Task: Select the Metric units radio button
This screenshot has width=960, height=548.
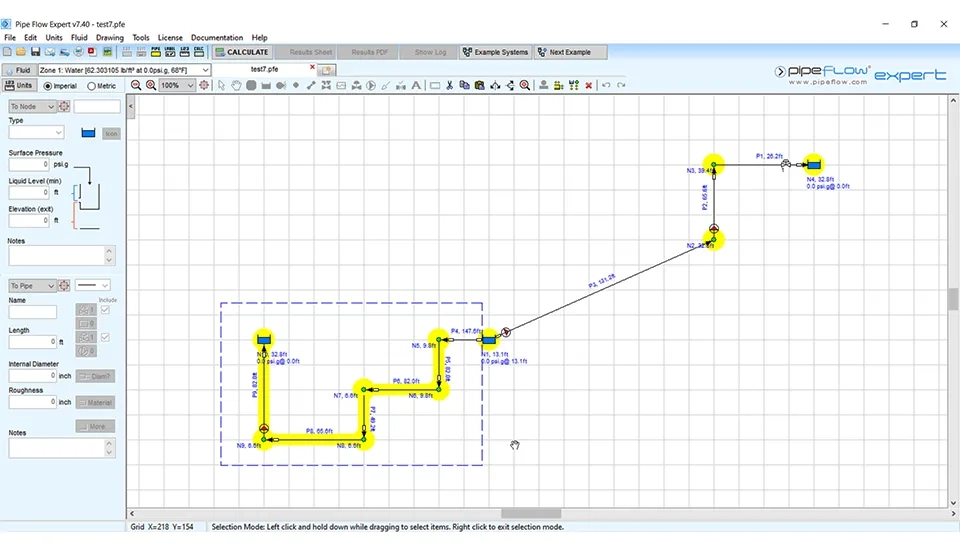Action: (x=89, y=86)
